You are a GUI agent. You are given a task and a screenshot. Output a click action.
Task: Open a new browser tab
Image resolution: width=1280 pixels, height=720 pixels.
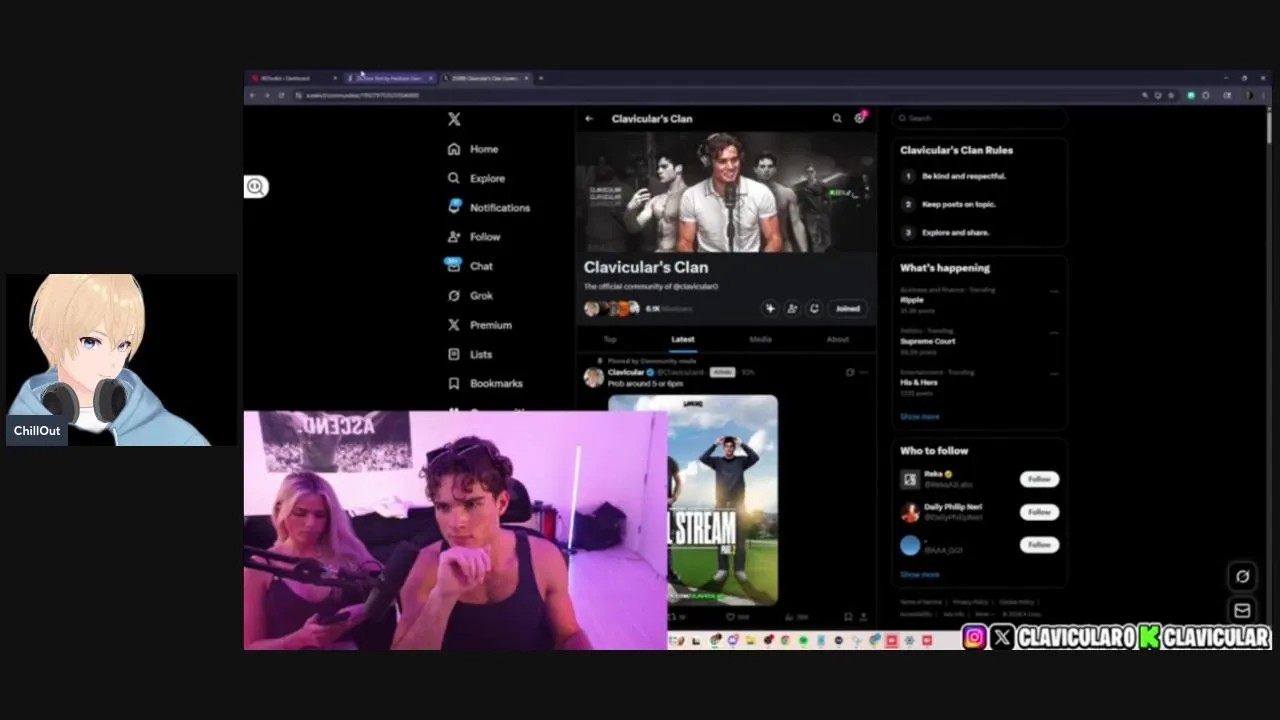pyautogui.click(x=541, y=78)
